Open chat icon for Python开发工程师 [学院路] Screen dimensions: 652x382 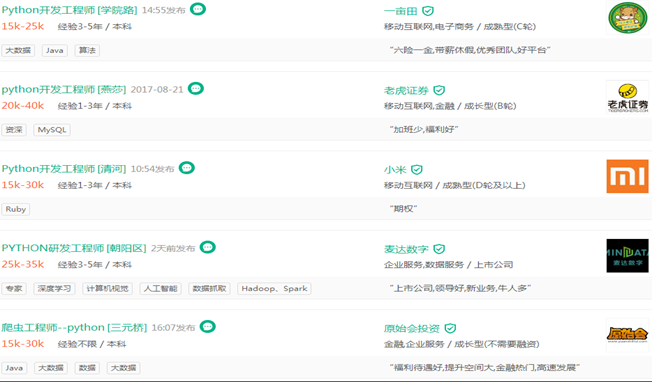point(198,9)
